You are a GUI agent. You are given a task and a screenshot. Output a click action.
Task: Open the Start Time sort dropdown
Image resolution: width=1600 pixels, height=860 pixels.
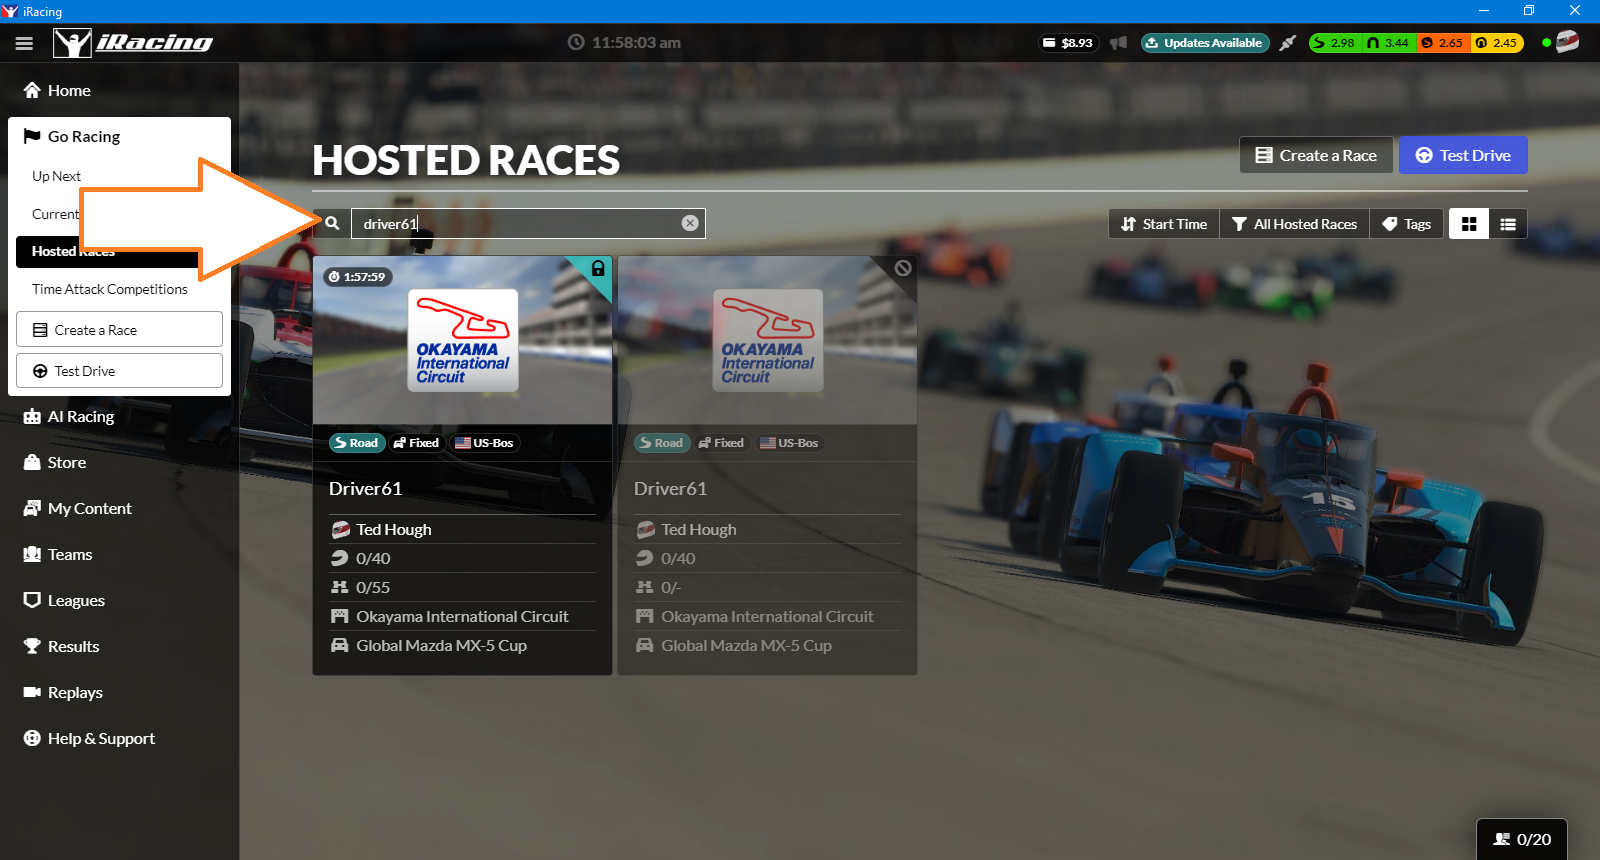click(1164, 224)
